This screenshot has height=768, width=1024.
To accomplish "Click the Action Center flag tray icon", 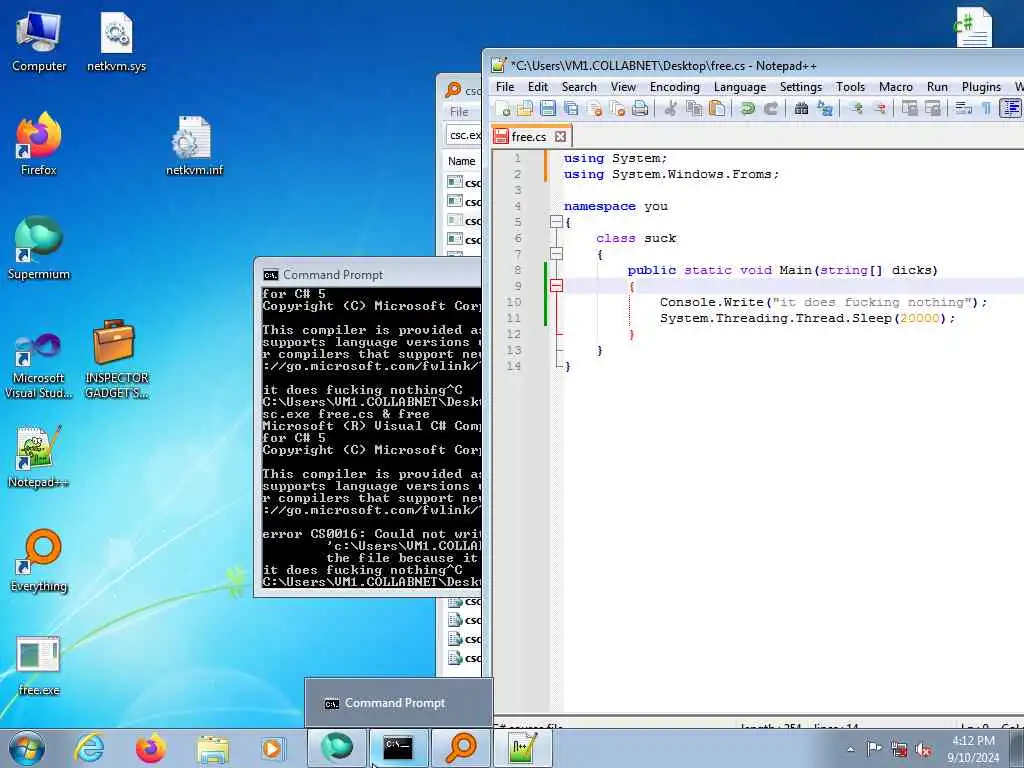I will coord(874,748).
